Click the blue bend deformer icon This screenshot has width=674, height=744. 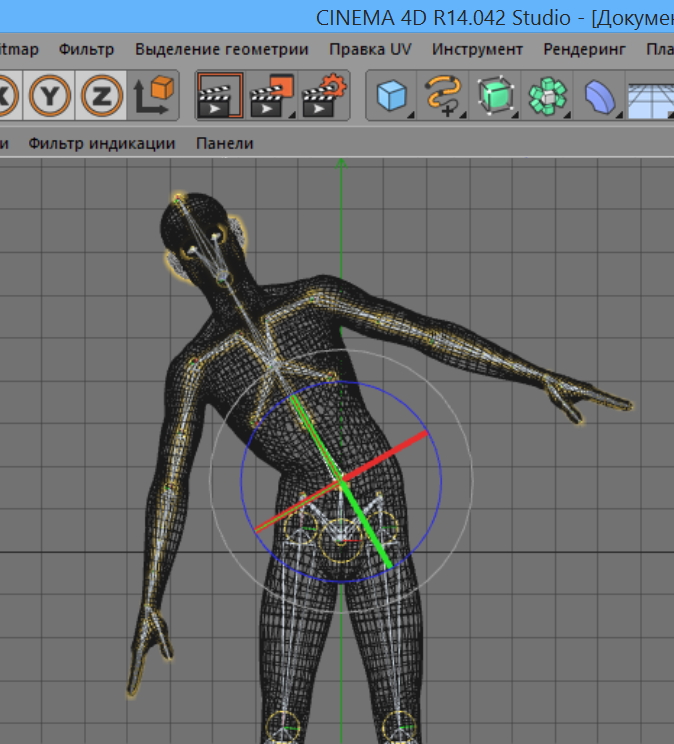(599, 96)
